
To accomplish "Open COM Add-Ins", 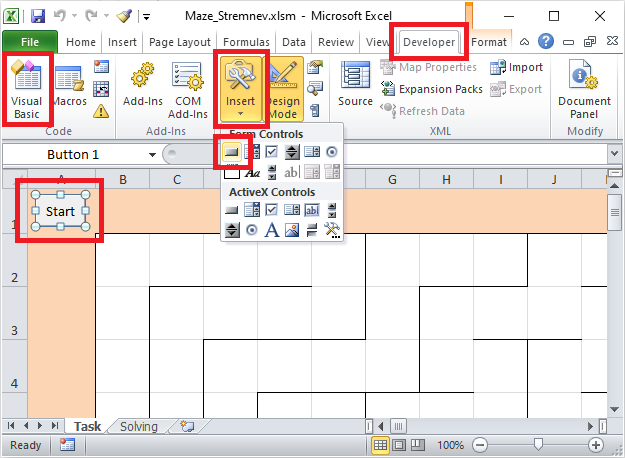I will tap(188, 90).
